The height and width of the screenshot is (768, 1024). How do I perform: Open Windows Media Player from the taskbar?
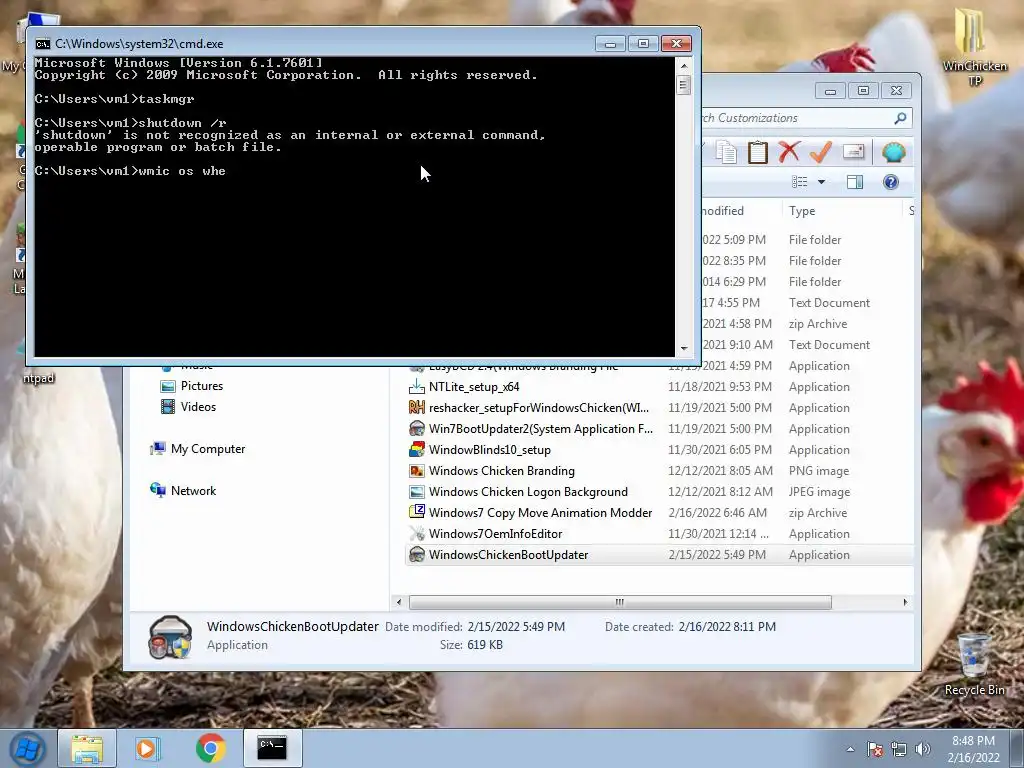pos(147,748)
